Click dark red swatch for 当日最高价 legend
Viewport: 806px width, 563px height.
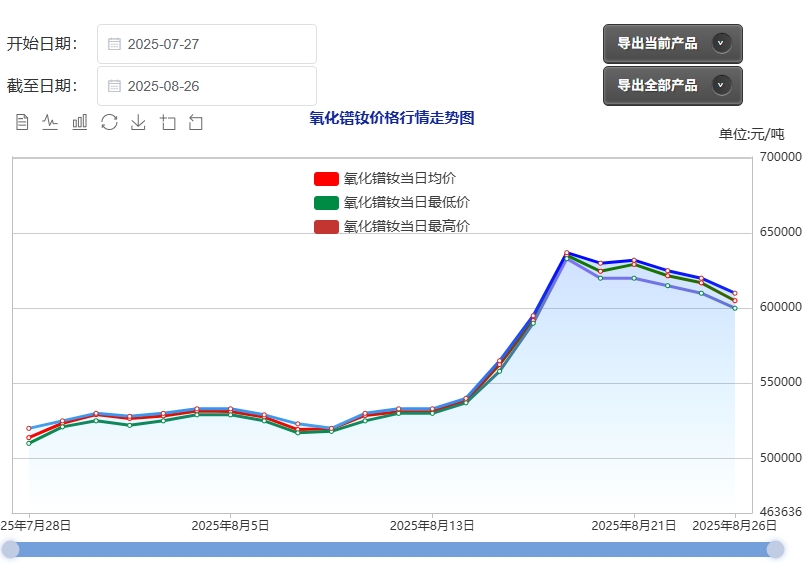[x=326, y=227]
